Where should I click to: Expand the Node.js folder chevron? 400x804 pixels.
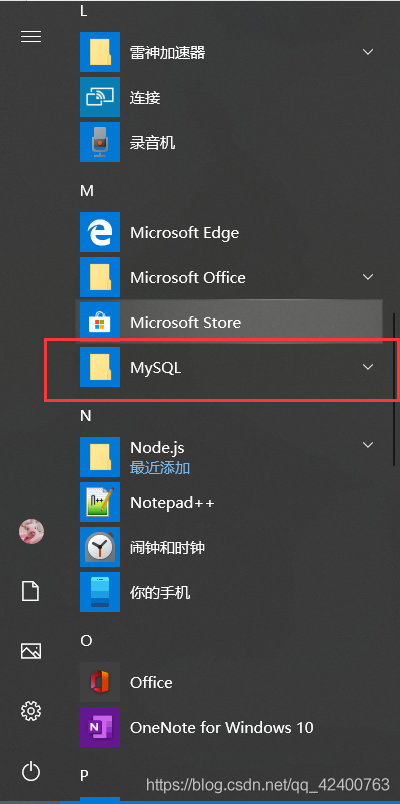click(368, 445)
